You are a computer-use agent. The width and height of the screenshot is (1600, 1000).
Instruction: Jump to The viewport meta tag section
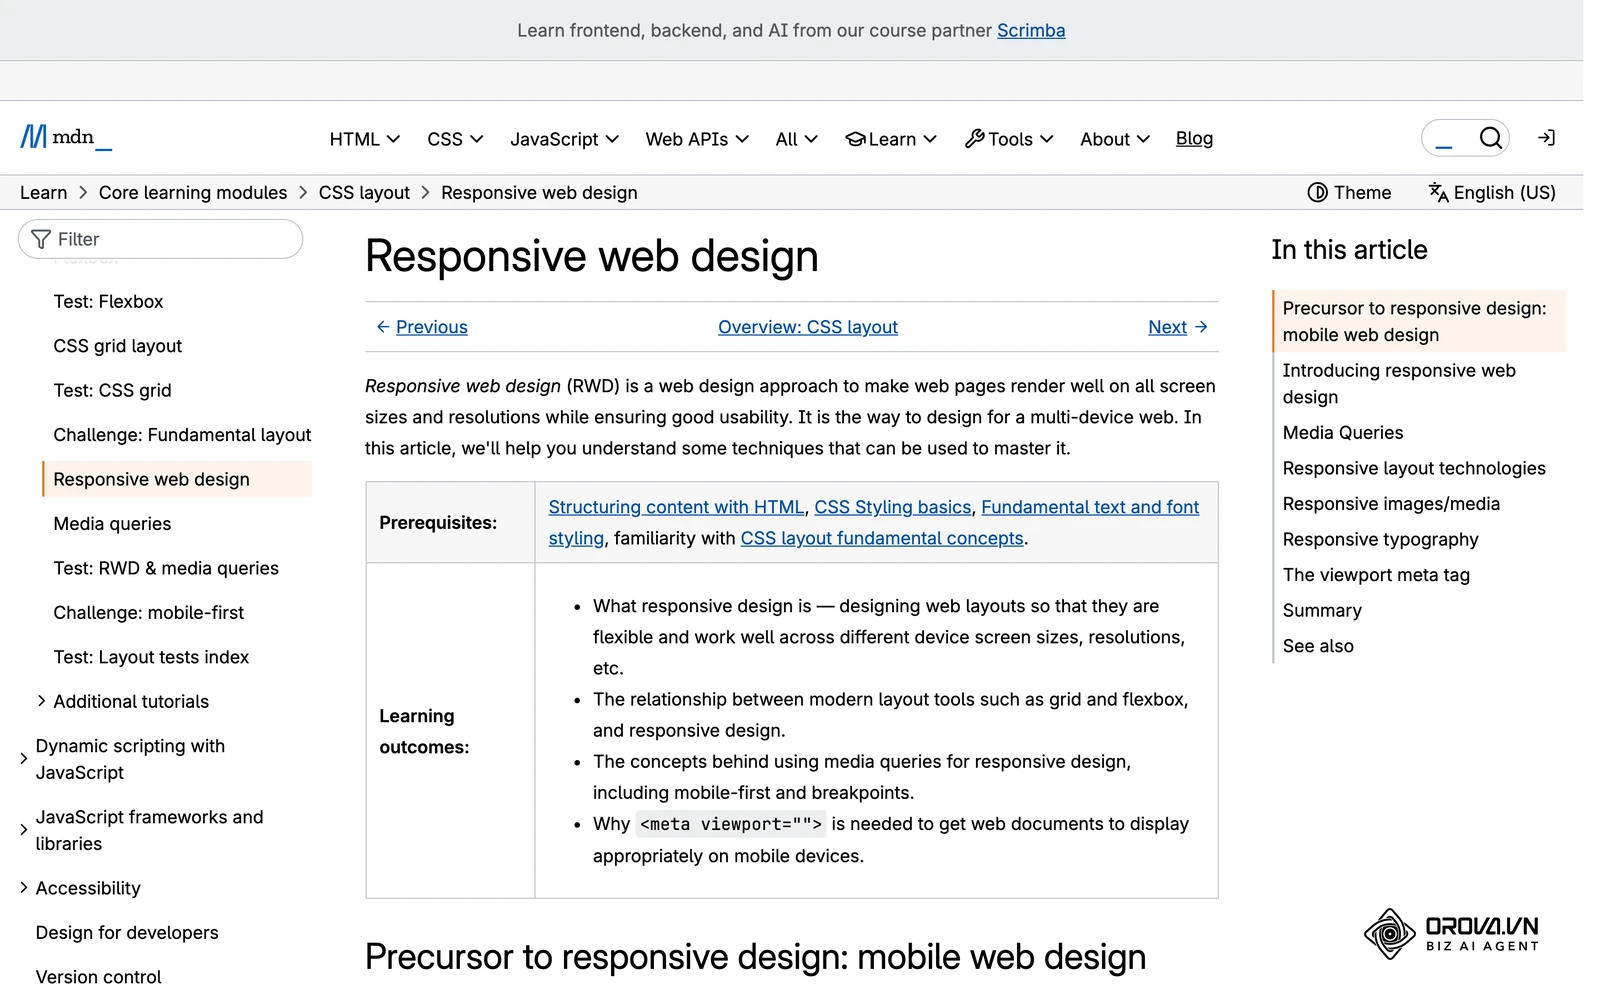click(1376, 574)
